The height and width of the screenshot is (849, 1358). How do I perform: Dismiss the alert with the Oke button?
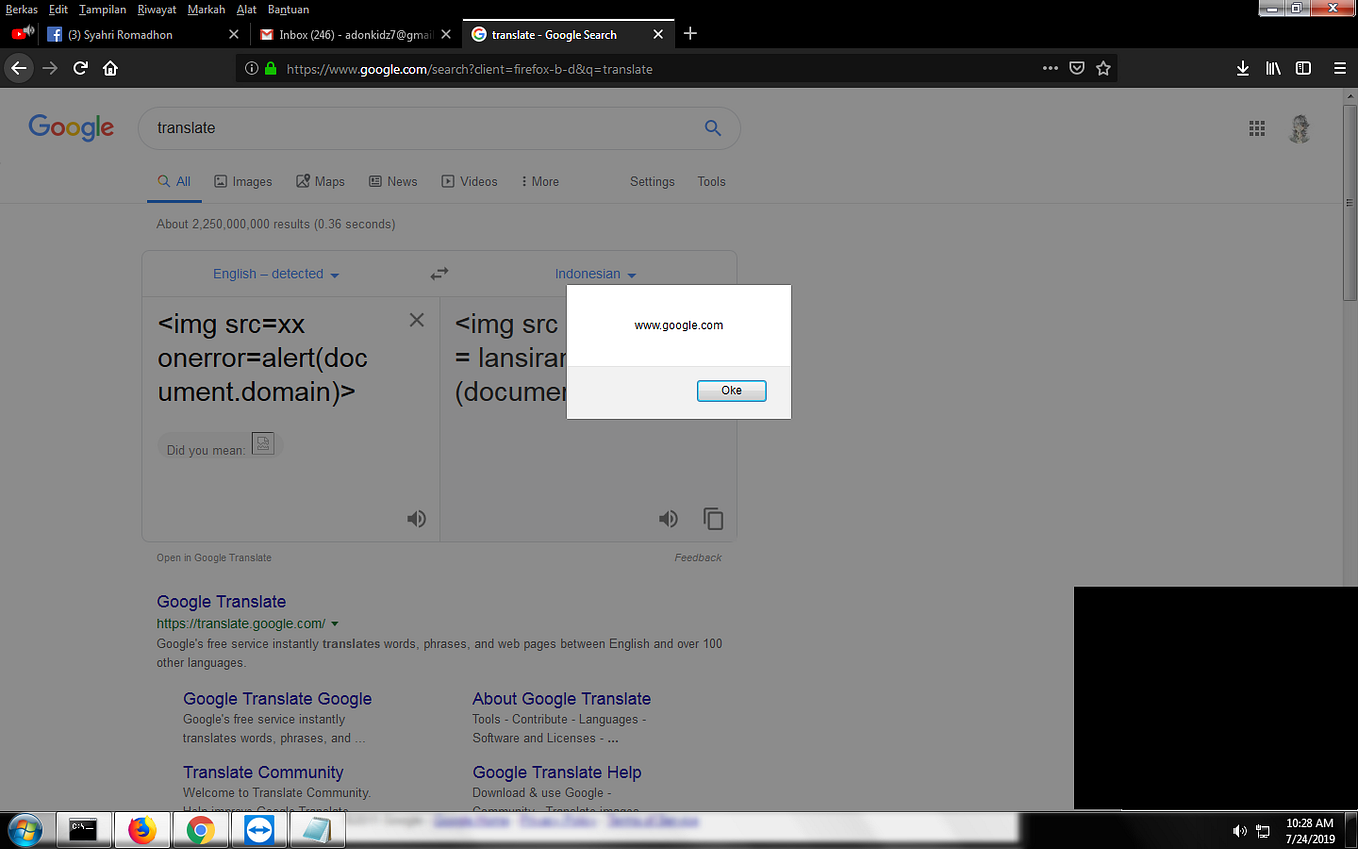click(731, 390)
